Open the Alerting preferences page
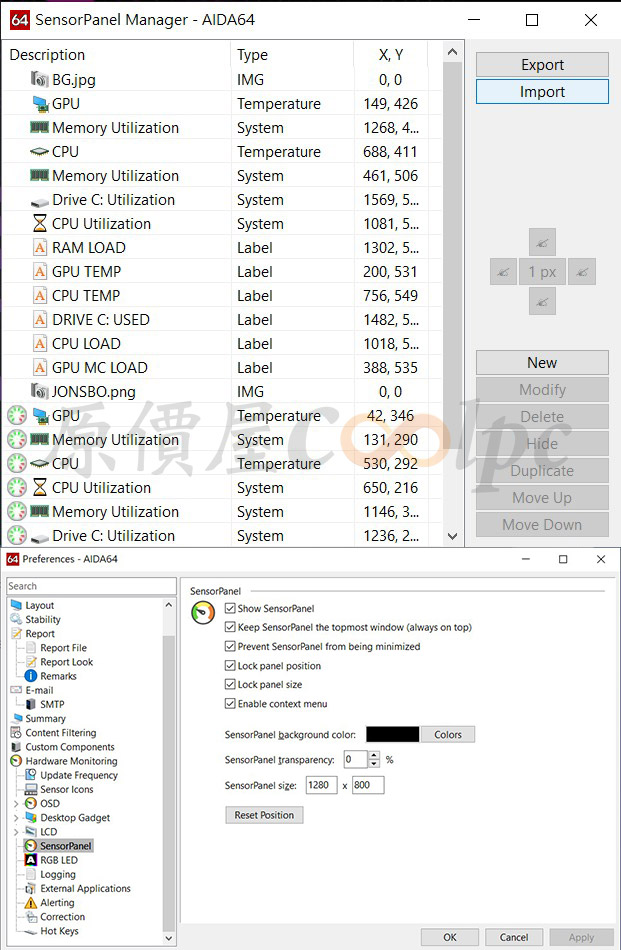Screen dimensions: 621x950 click(x=57, y=902)
